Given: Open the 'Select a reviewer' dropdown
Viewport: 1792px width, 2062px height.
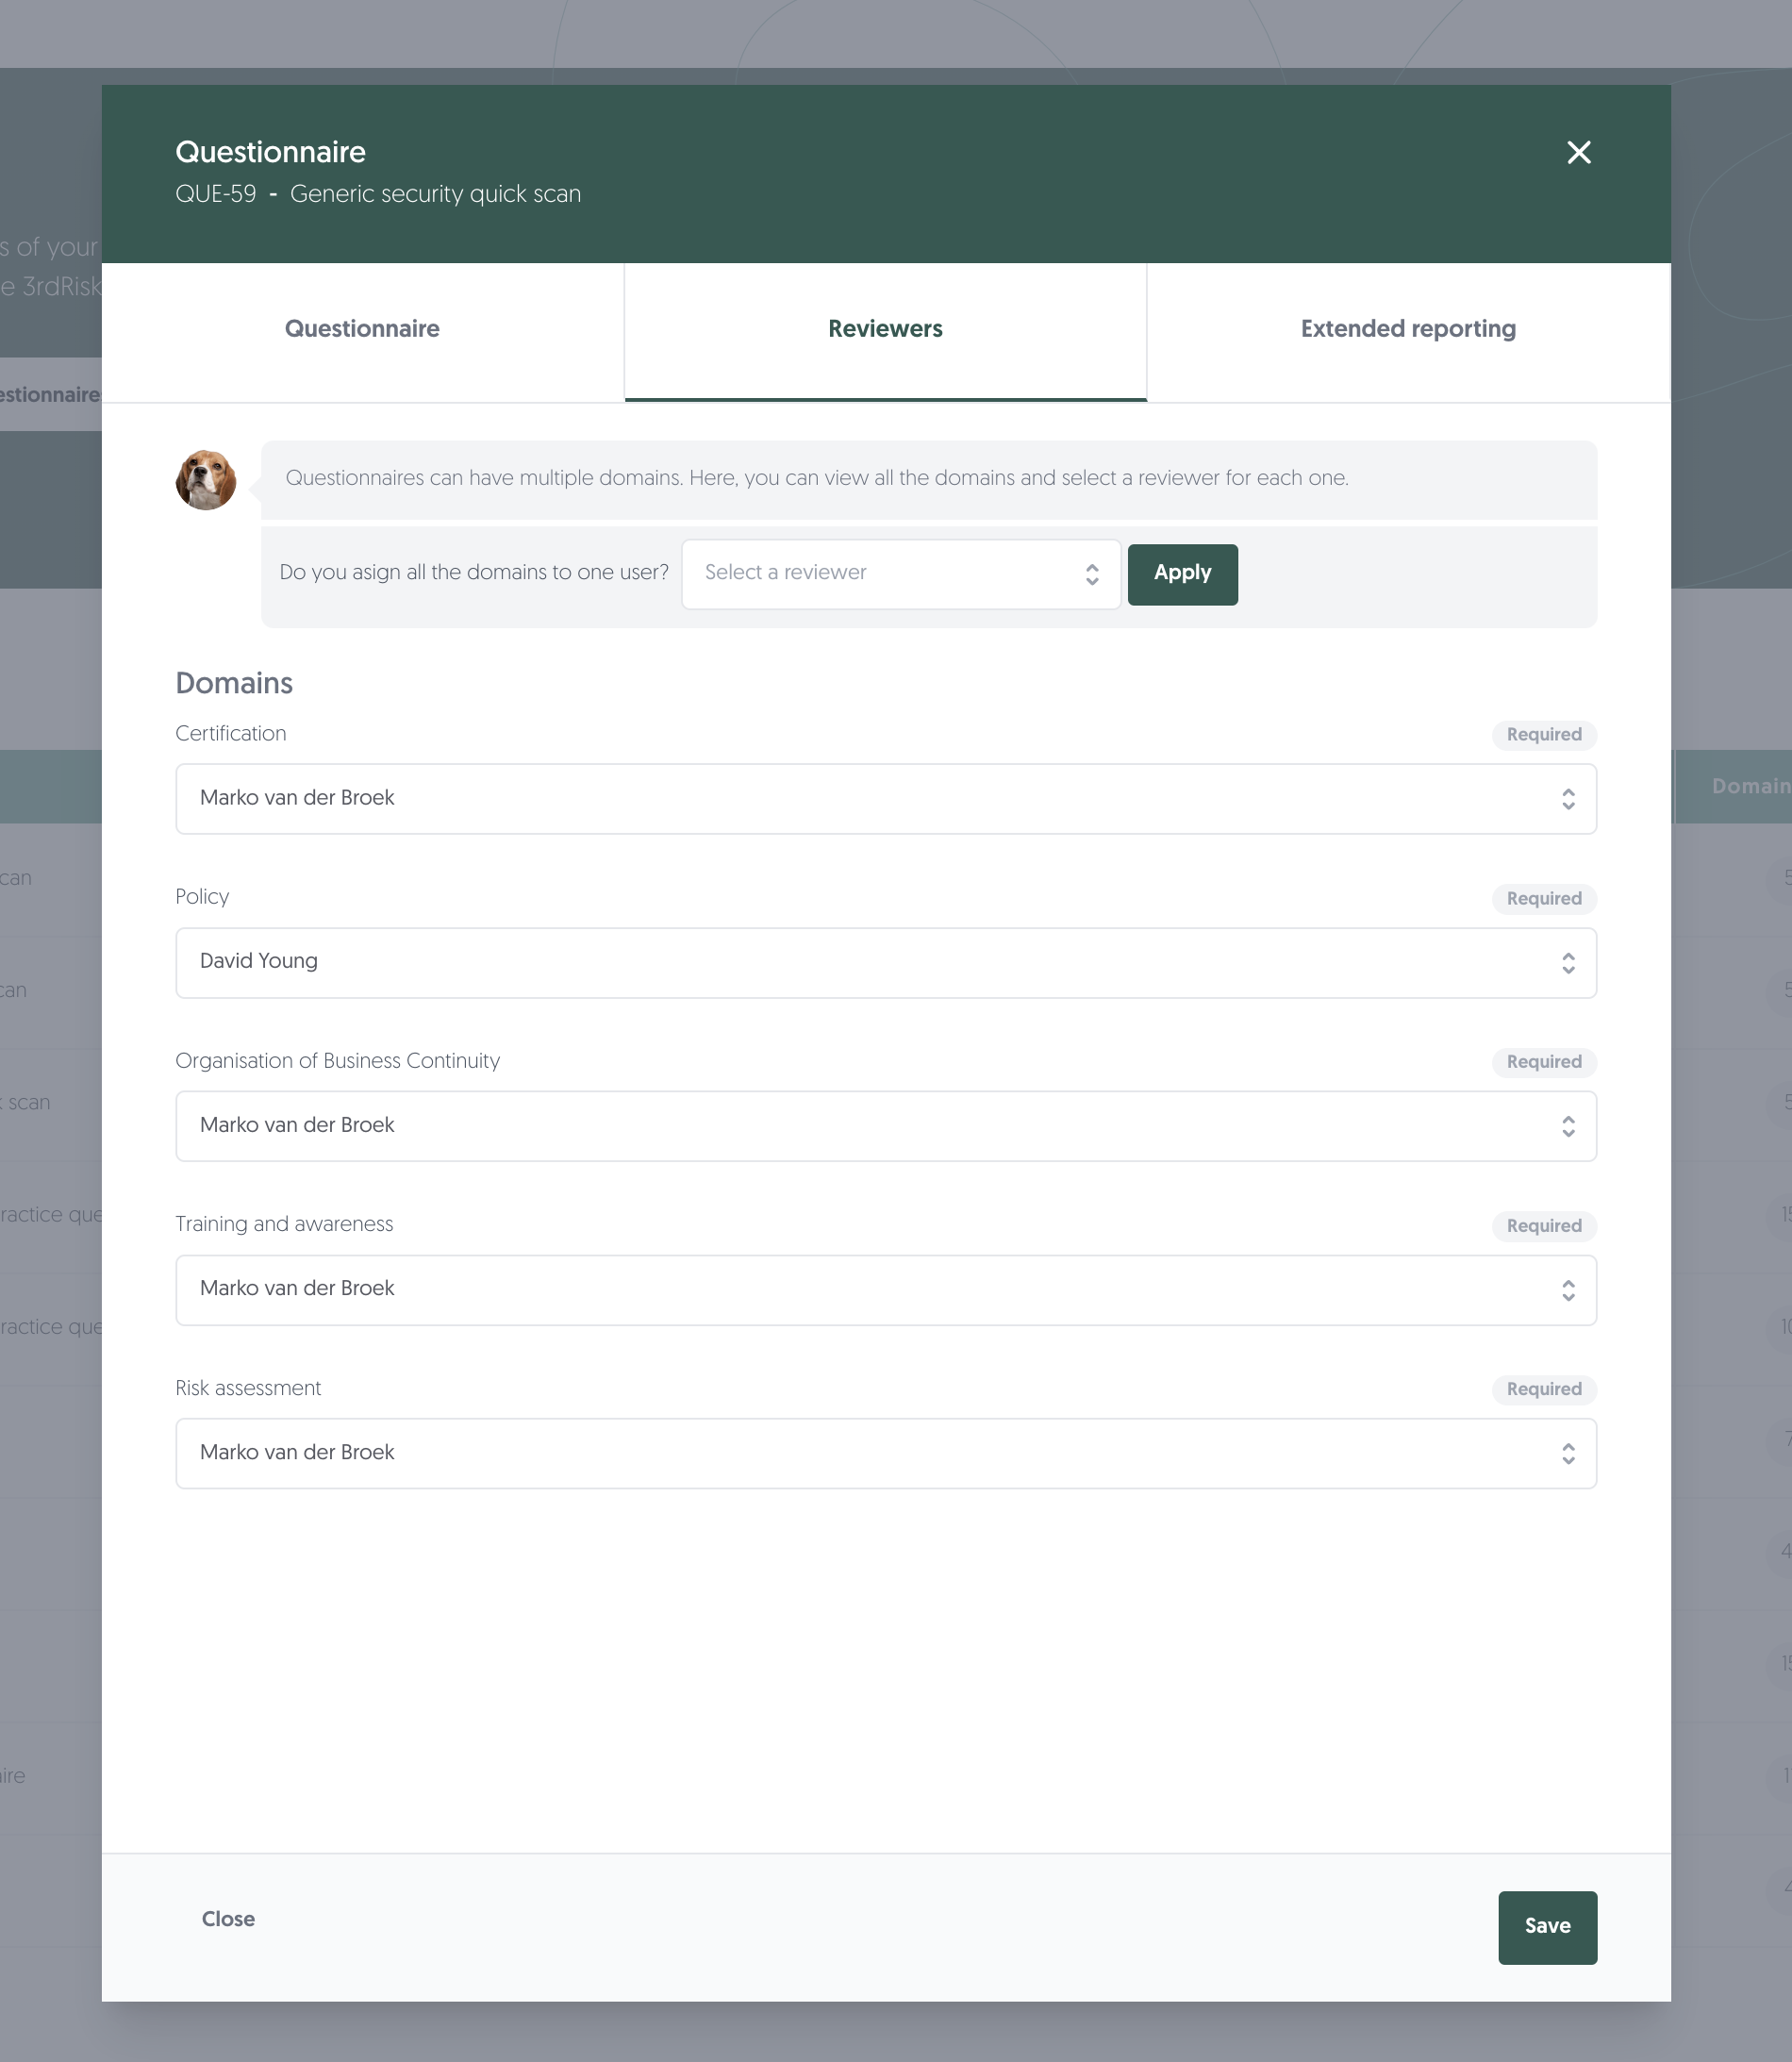Looking at the screenshot, I should point(901,574).
